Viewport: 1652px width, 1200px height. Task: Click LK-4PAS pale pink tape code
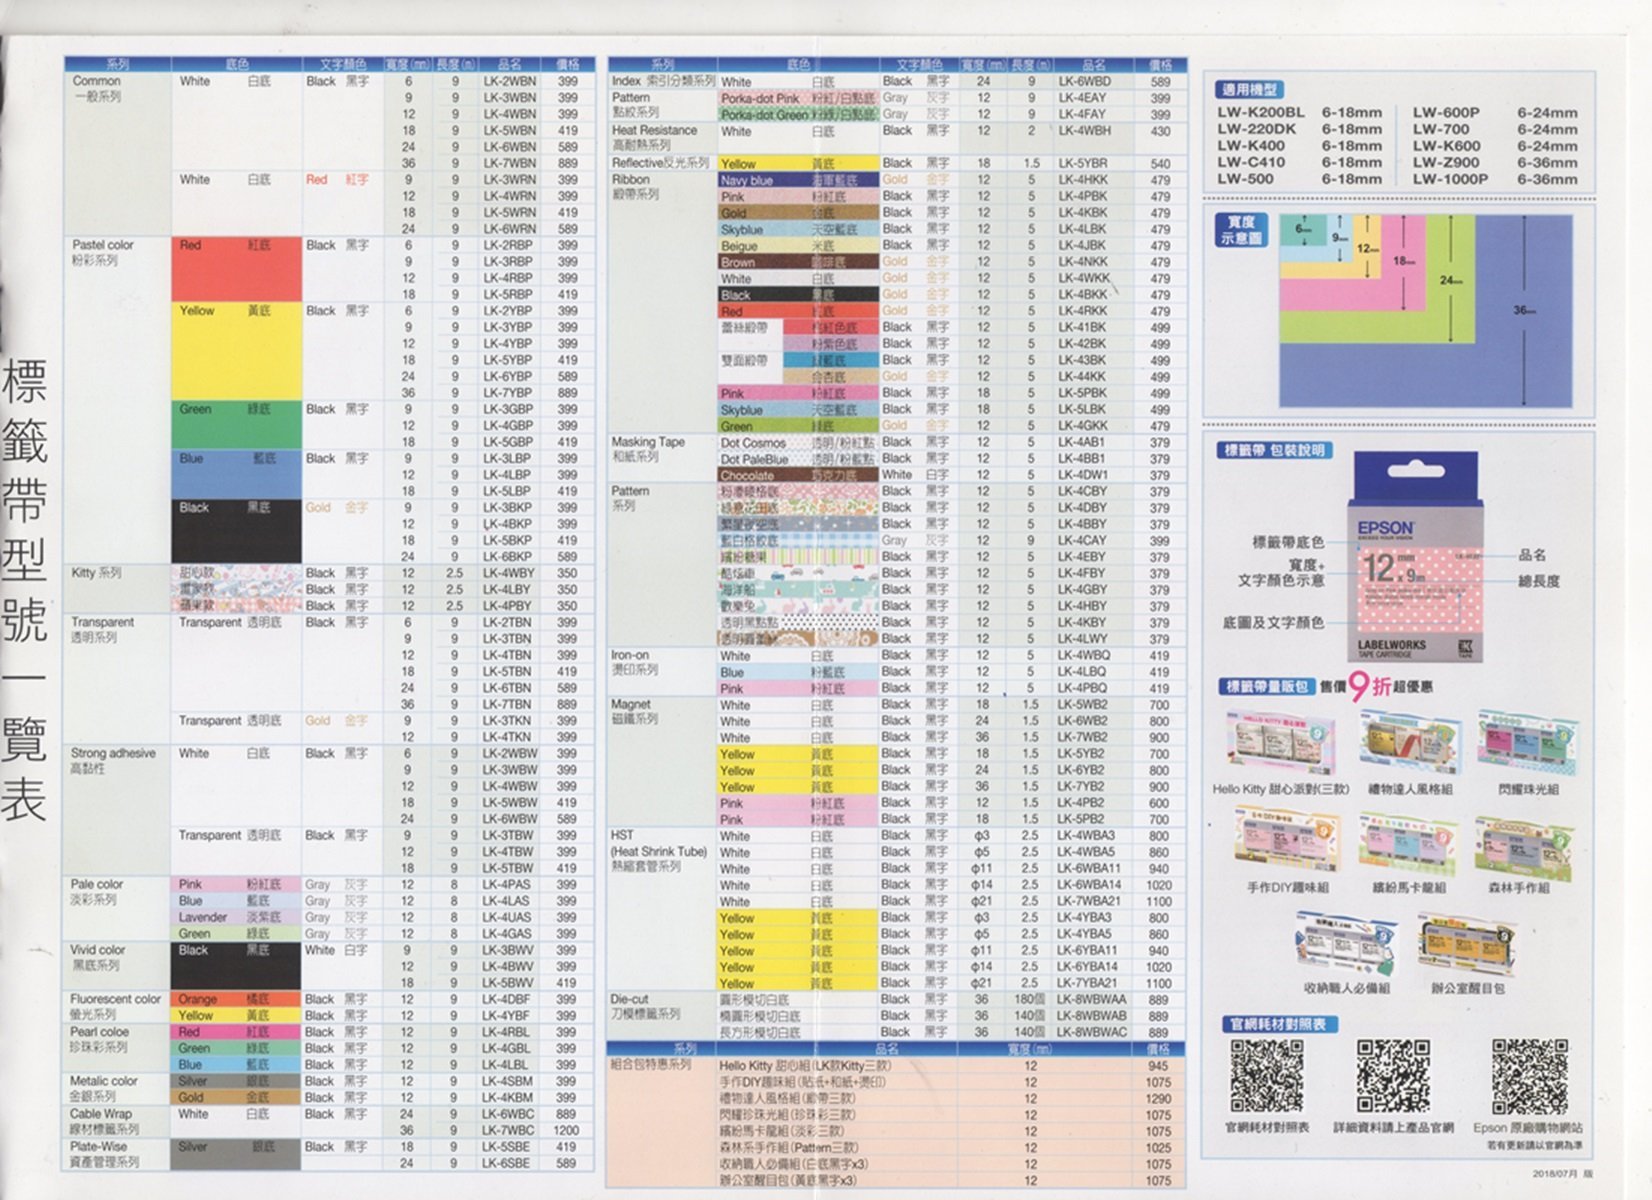(509, 885)
